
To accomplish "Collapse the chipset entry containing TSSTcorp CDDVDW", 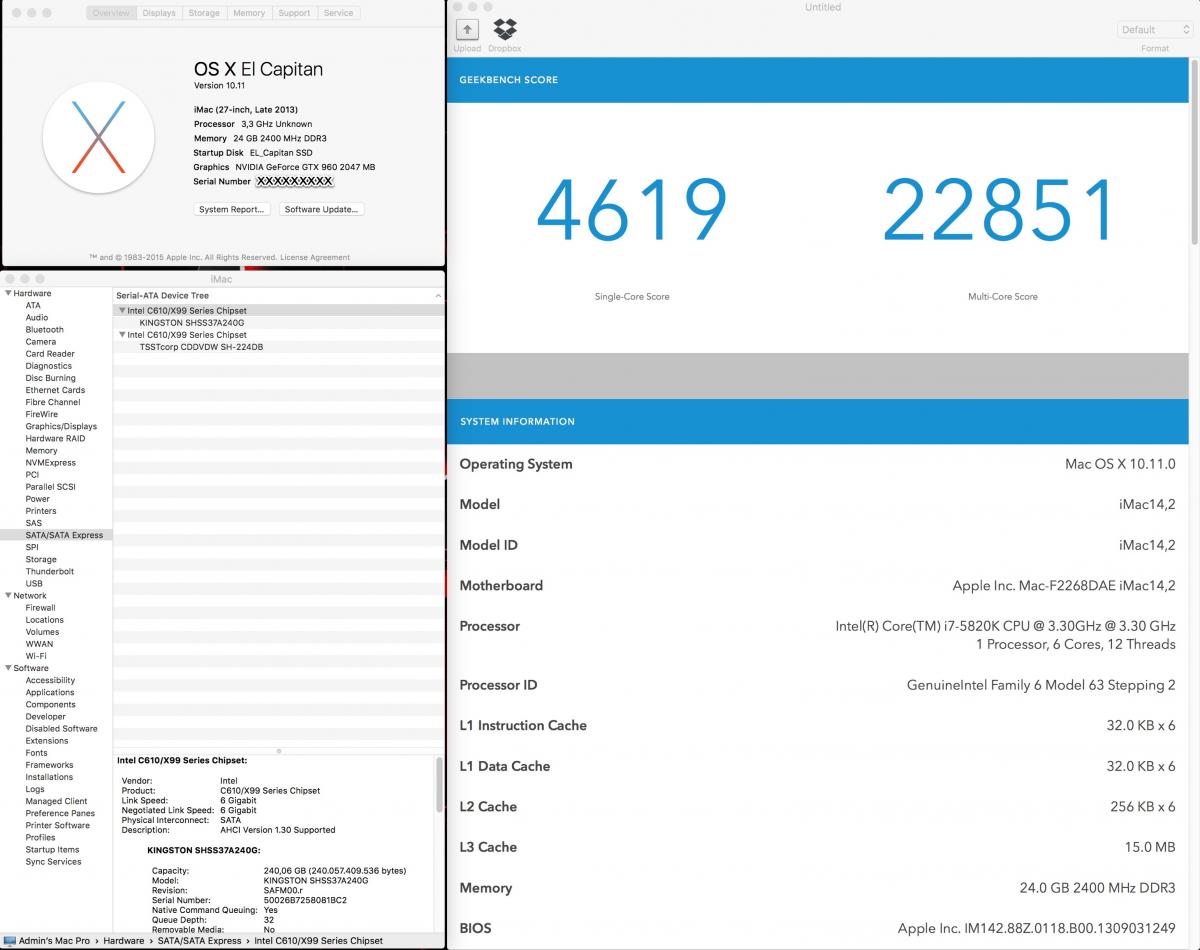I will tap(122, 335).
